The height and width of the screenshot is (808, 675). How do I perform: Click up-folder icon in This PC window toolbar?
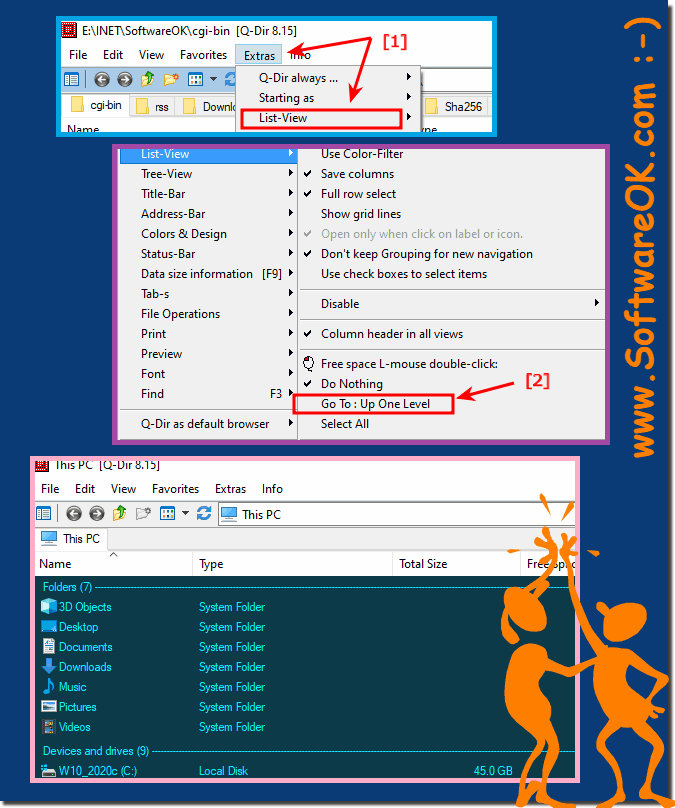point(120,513)
